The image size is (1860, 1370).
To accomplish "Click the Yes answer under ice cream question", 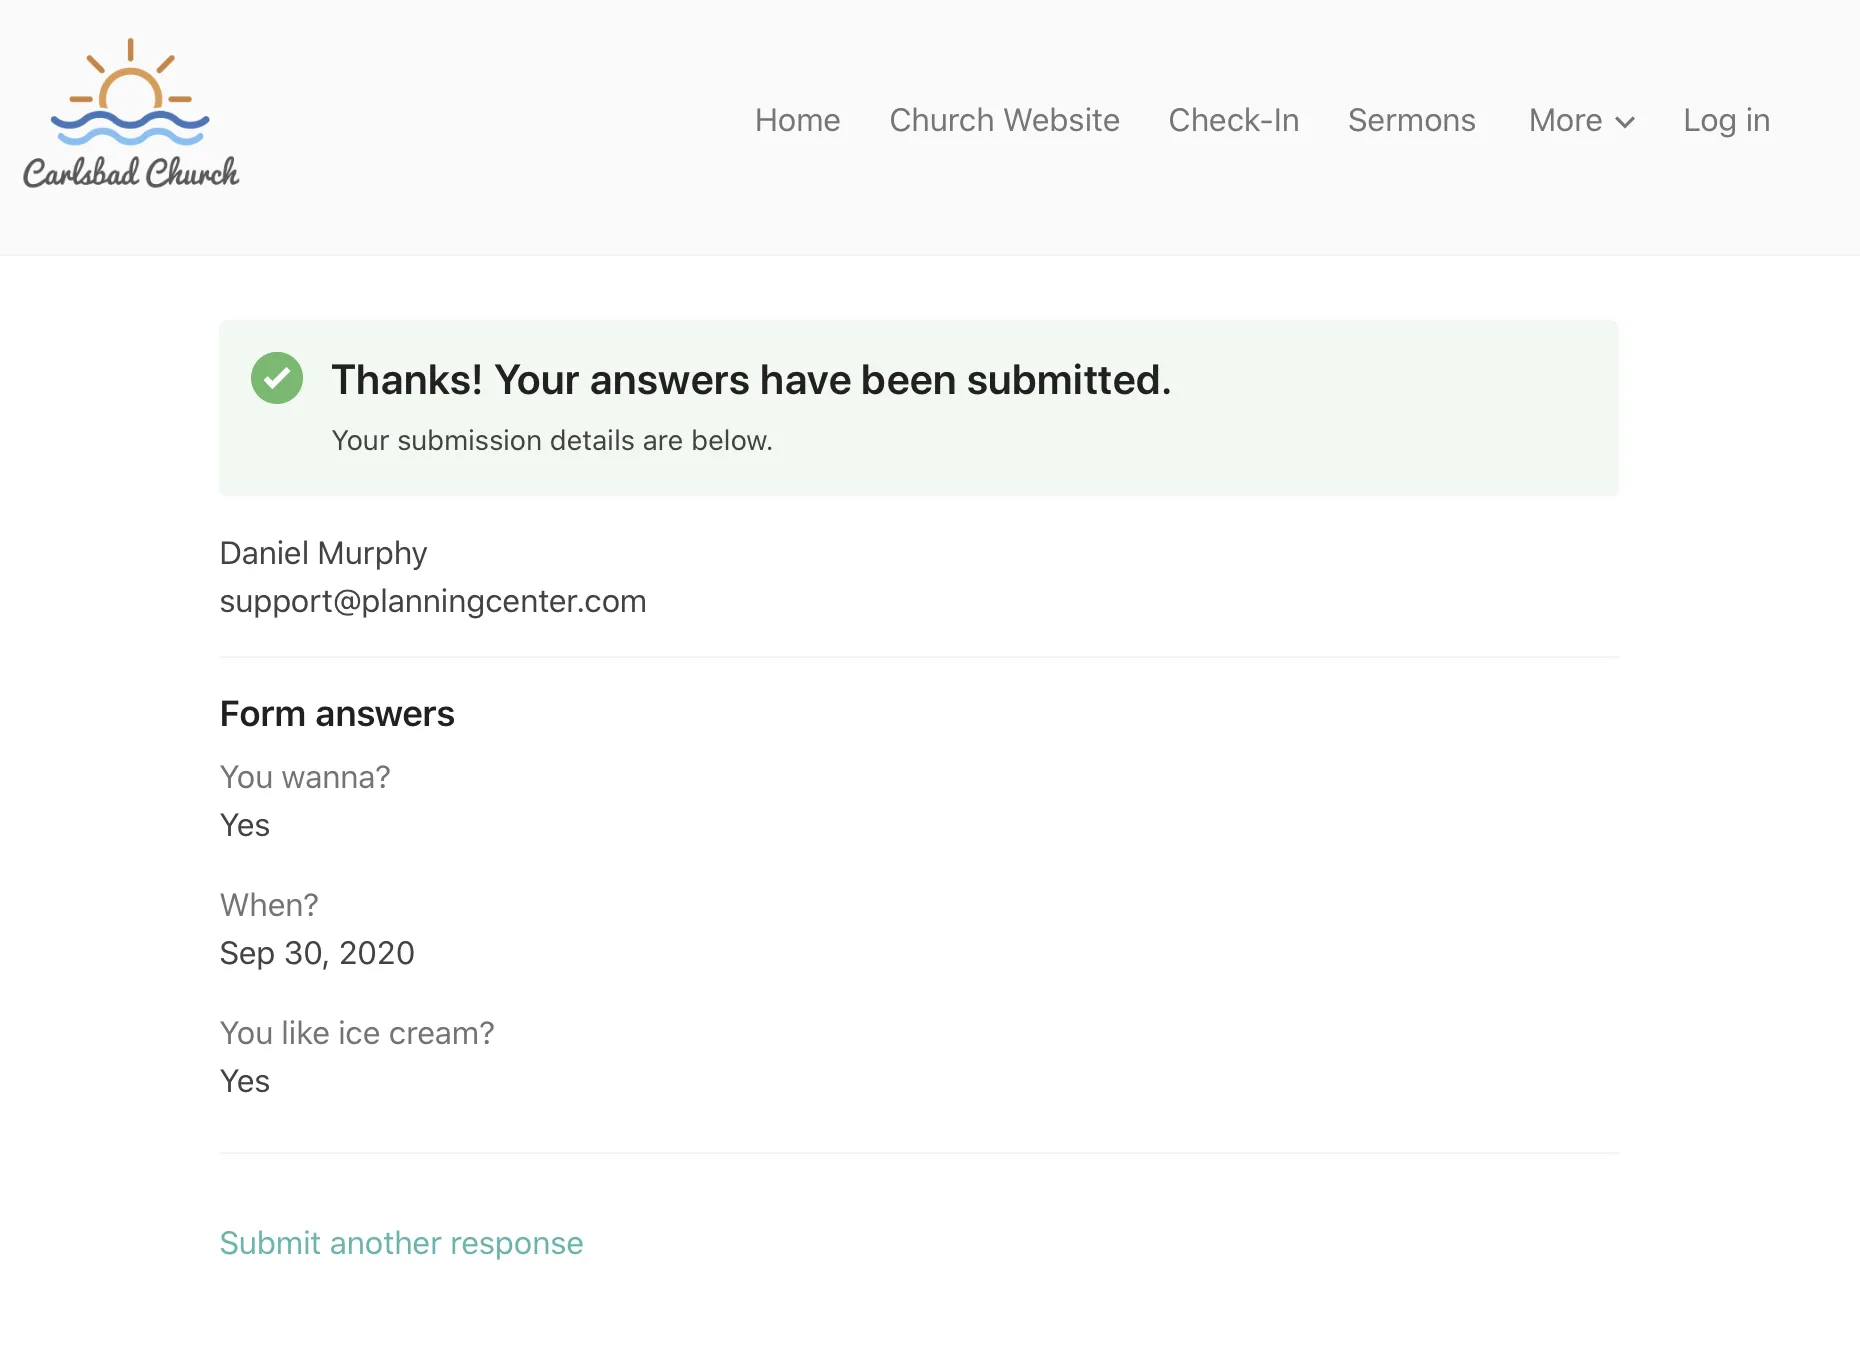I will pos(245,1081).
